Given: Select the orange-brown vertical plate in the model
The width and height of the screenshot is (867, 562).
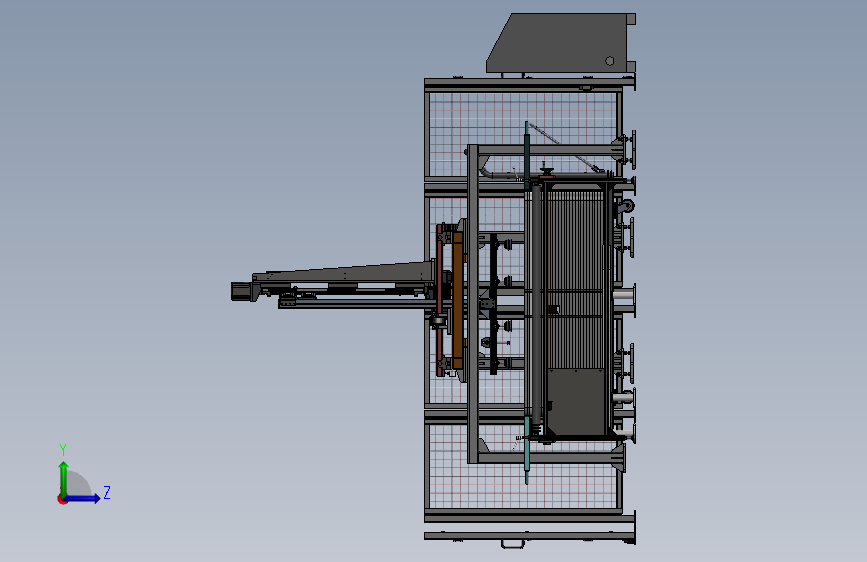Looking at the screenshot, I should [457, 299].
